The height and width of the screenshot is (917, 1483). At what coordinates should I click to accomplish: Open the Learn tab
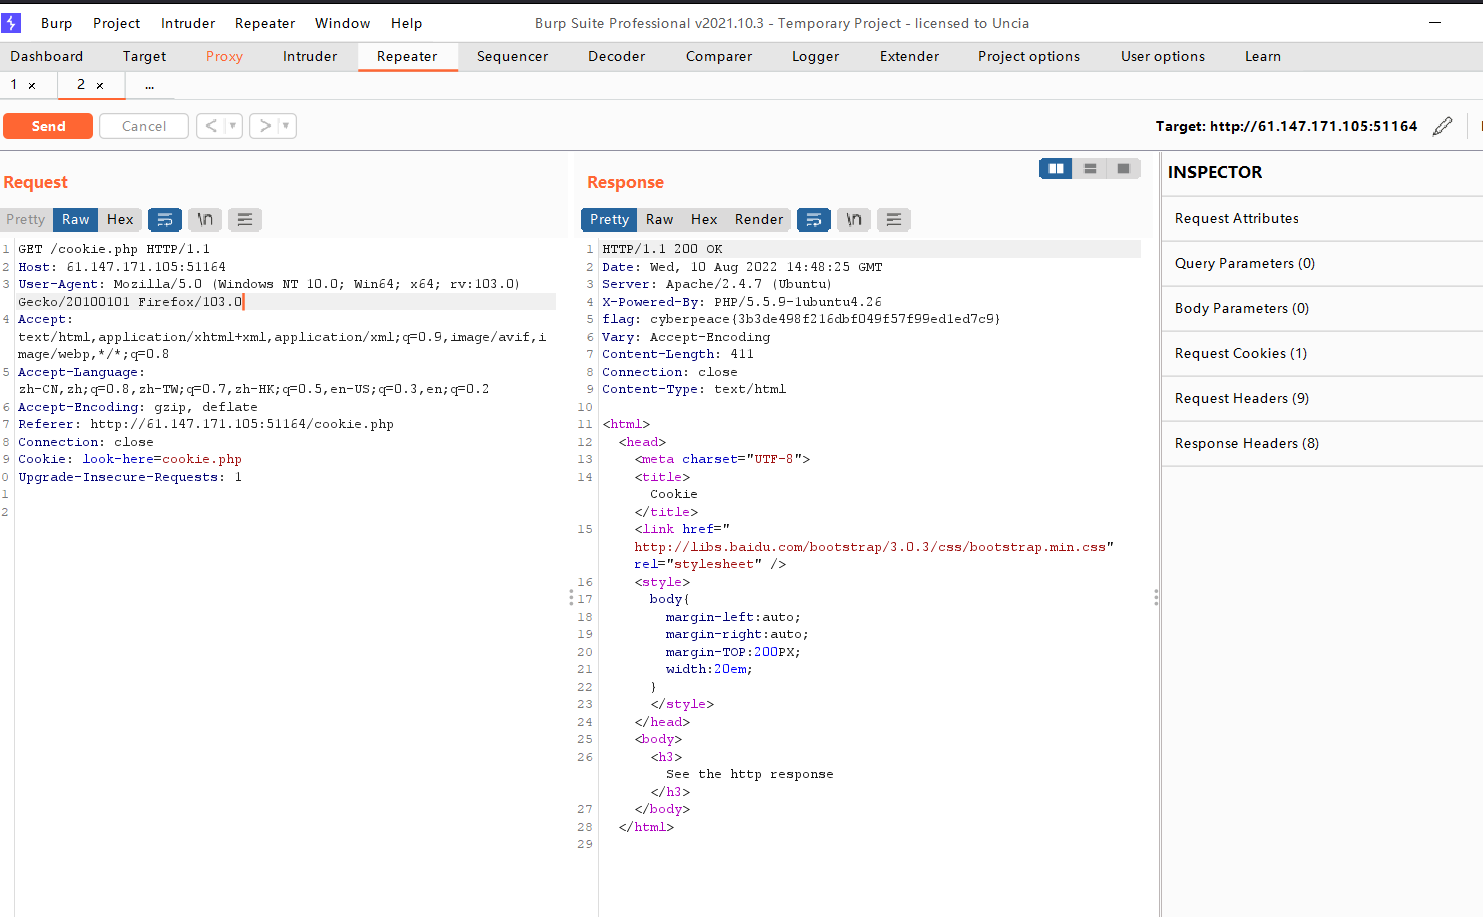[1263, 57]
